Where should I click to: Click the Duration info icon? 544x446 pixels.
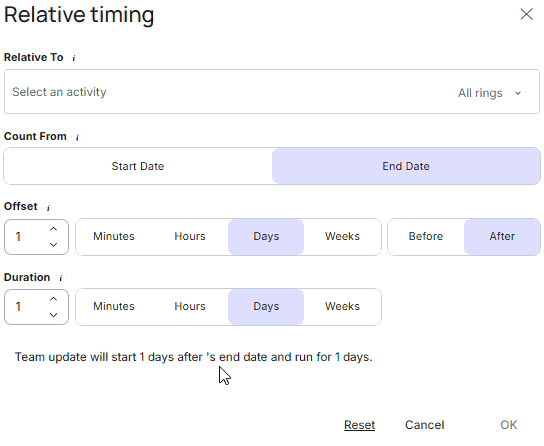coord(61,278)
